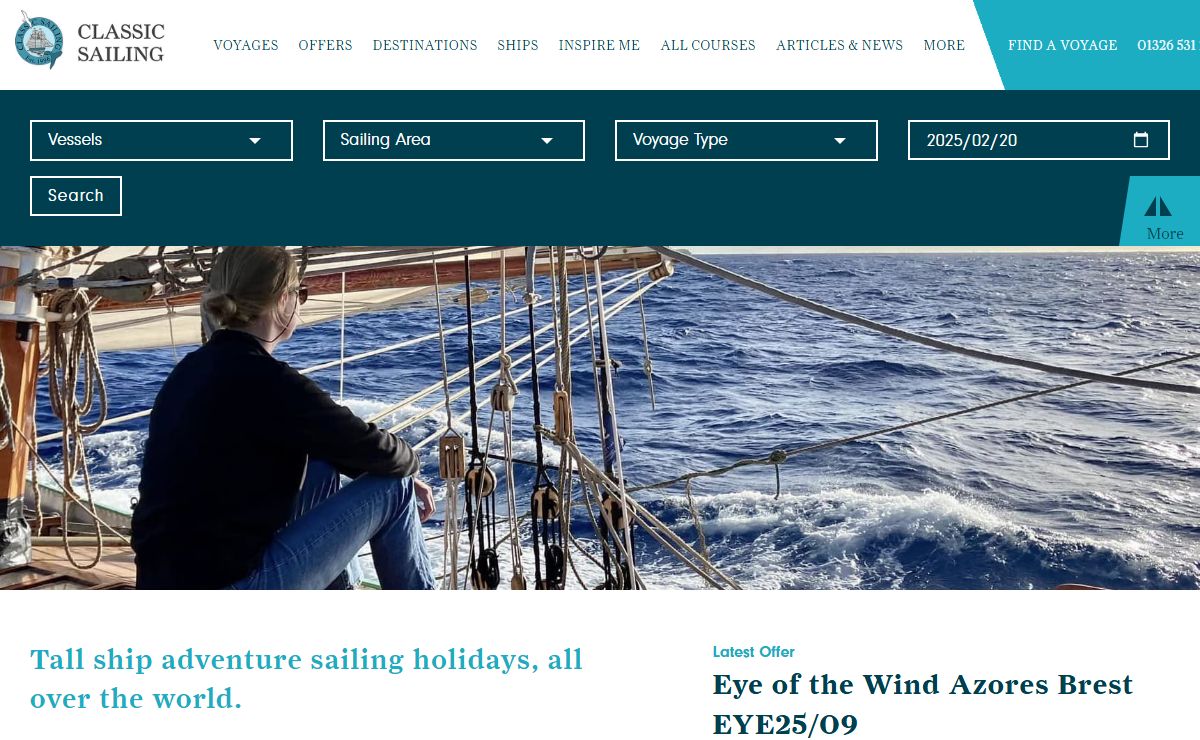Open the Sailing Area dropdown
The image size is (1200, 740).
coord(454,140)
